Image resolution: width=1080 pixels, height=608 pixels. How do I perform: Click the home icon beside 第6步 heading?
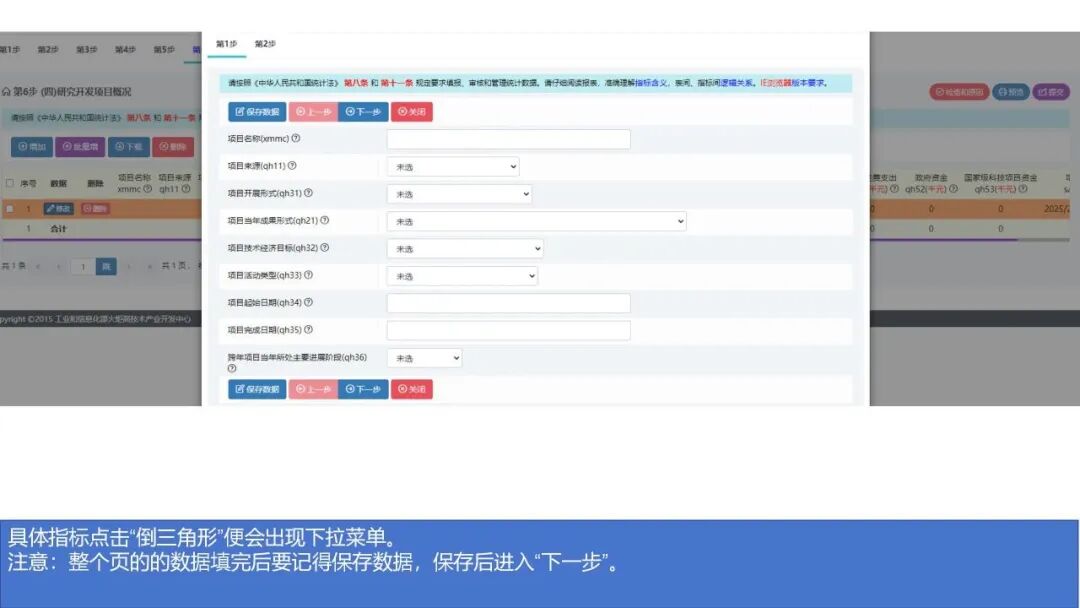click(x=9, y=90)
